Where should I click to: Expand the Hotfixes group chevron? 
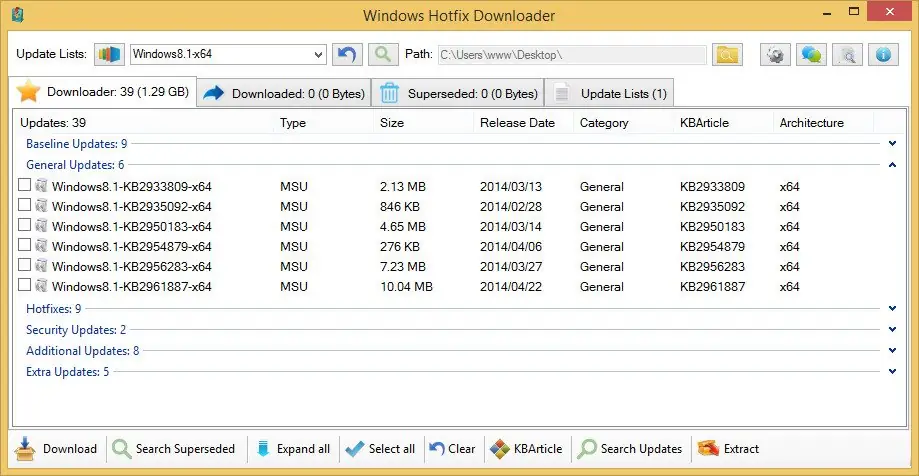pos(892,309)
